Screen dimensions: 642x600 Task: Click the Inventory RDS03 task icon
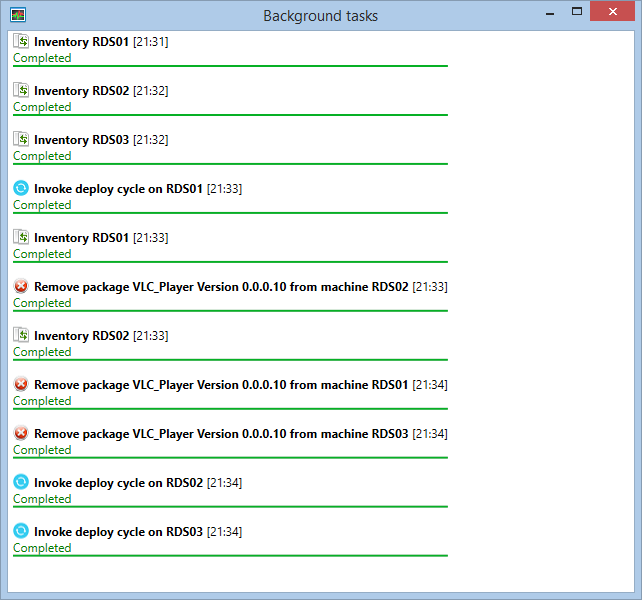[x=21, y=139]
